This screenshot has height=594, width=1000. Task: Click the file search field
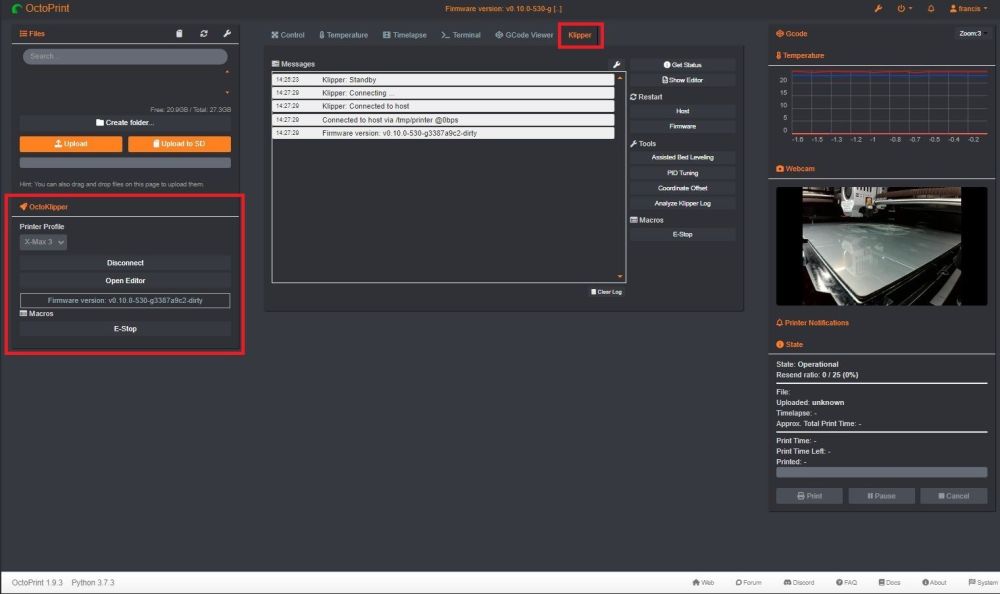[x=125, y=56]
